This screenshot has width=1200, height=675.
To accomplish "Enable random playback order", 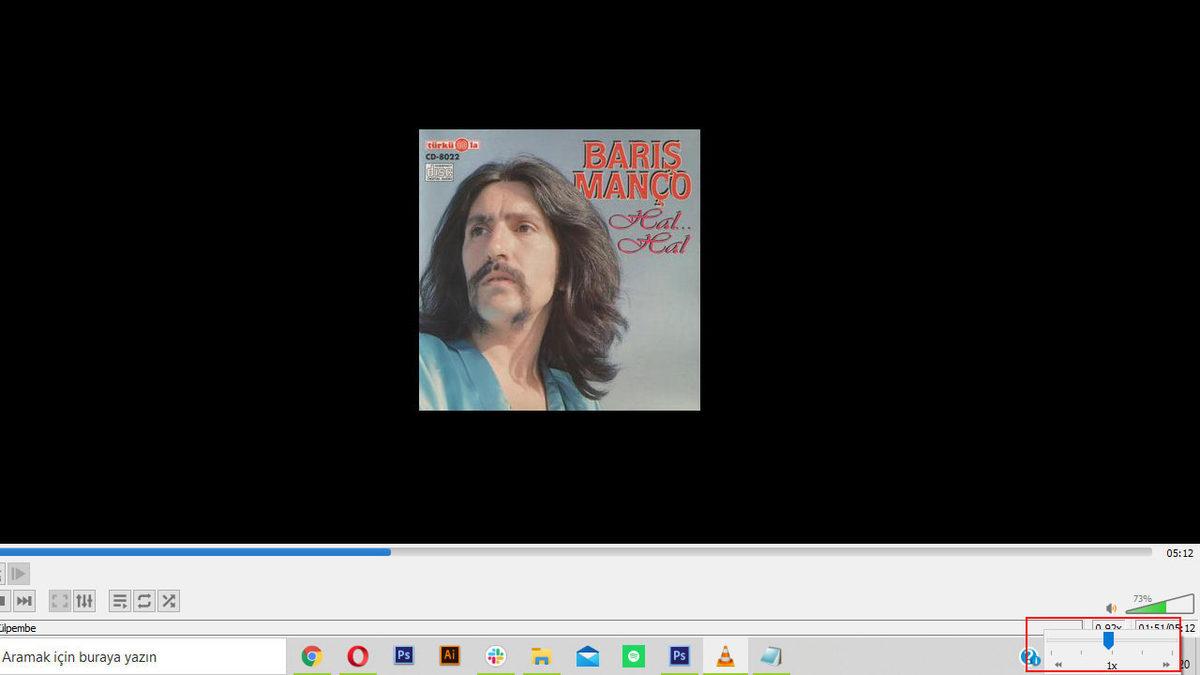I will pyautogui.click(x=167, y=600).
